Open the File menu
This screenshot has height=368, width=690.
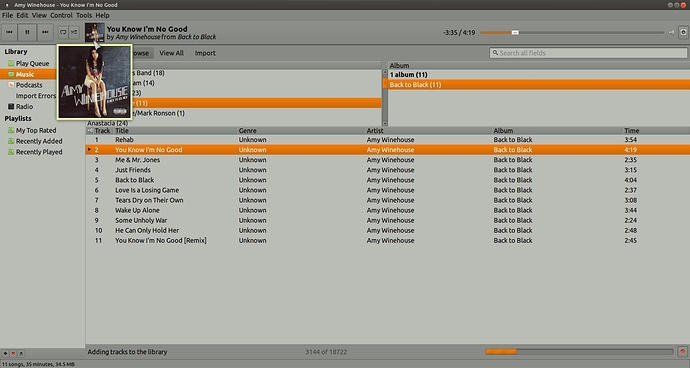point(7,15)
